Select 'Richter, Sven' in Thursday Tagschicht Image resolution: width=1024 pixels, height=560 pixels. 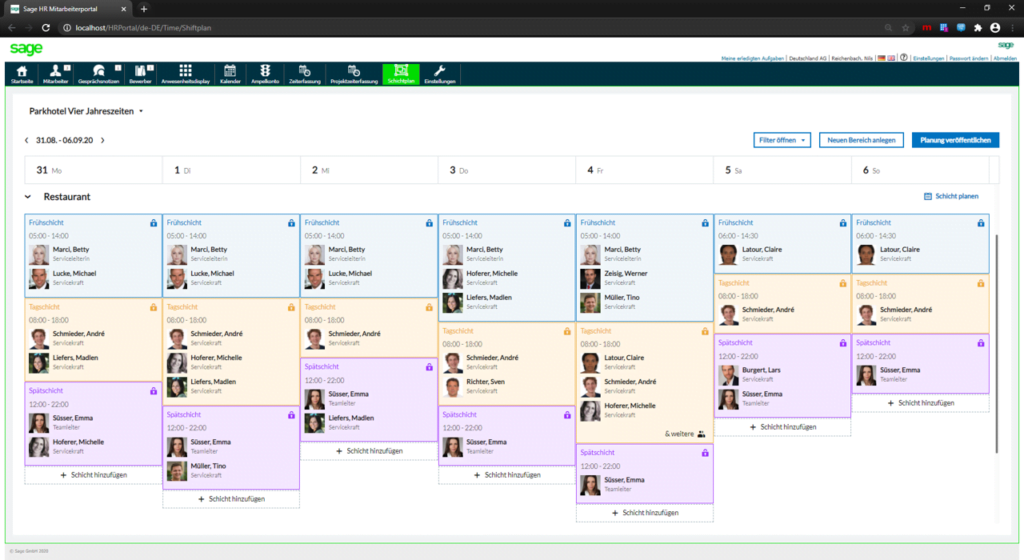click(x=485, y=382)
